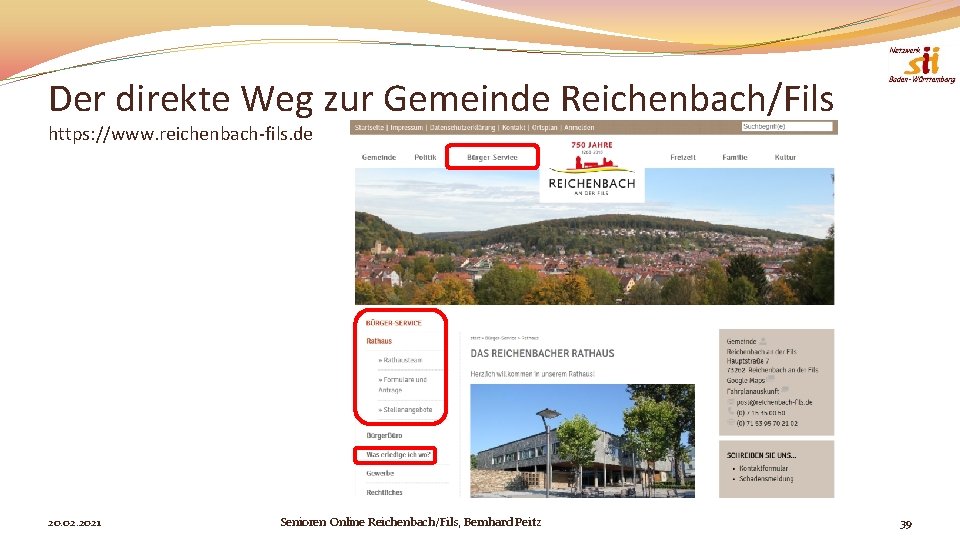Open the Kultur main menu item
The height and width of the screenshot is (540, 960).
[785, 157]
